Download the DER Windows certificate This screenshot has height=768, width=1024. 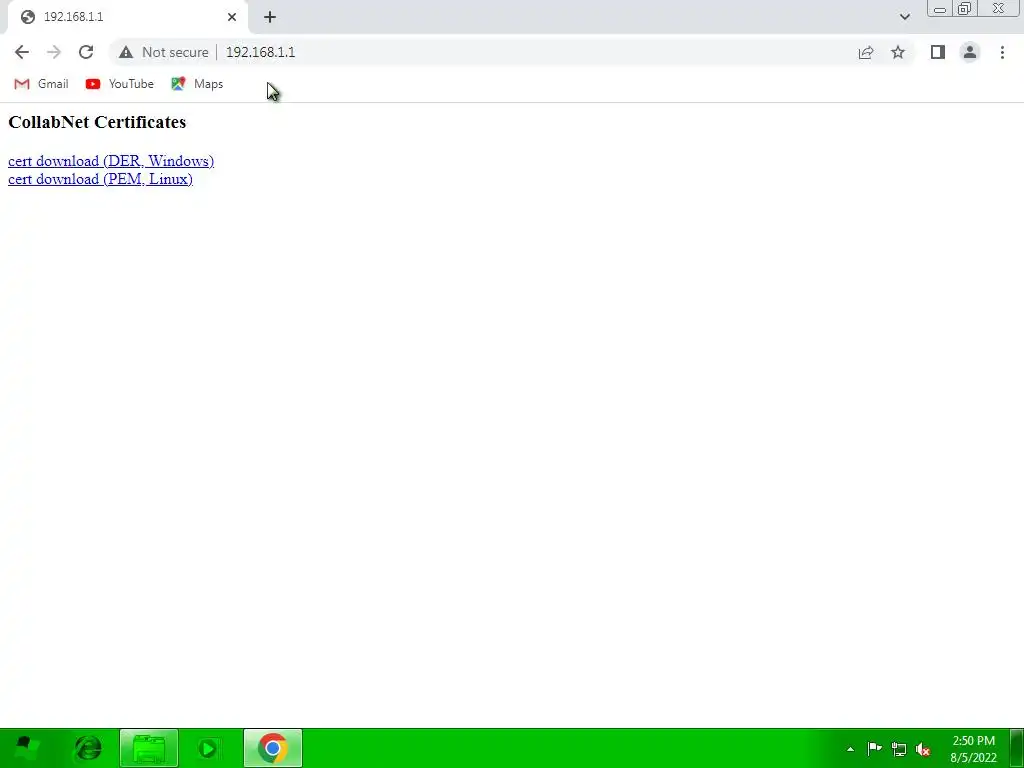click(111, 161)
